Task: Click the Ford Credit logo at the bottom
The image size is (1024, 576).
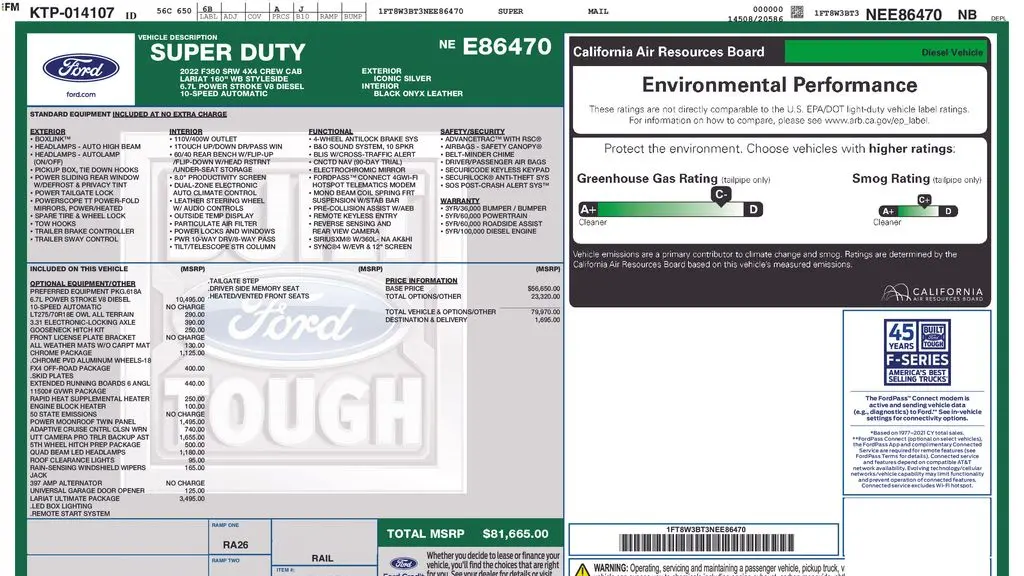Action: (404, 566)
